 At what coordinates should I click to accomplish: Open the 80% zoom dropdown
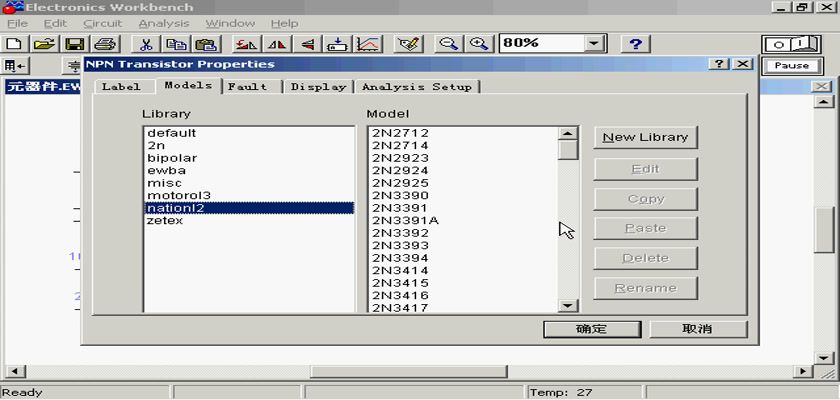(x=595, y=44)
